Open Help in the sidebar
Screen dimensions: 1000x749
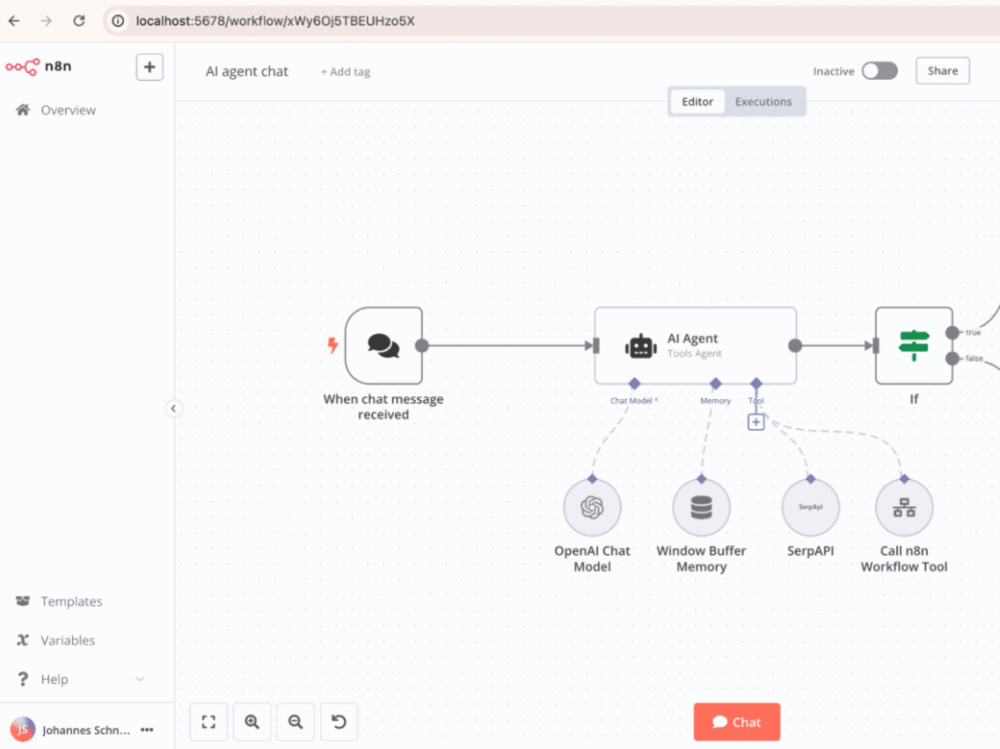(54, 679)
